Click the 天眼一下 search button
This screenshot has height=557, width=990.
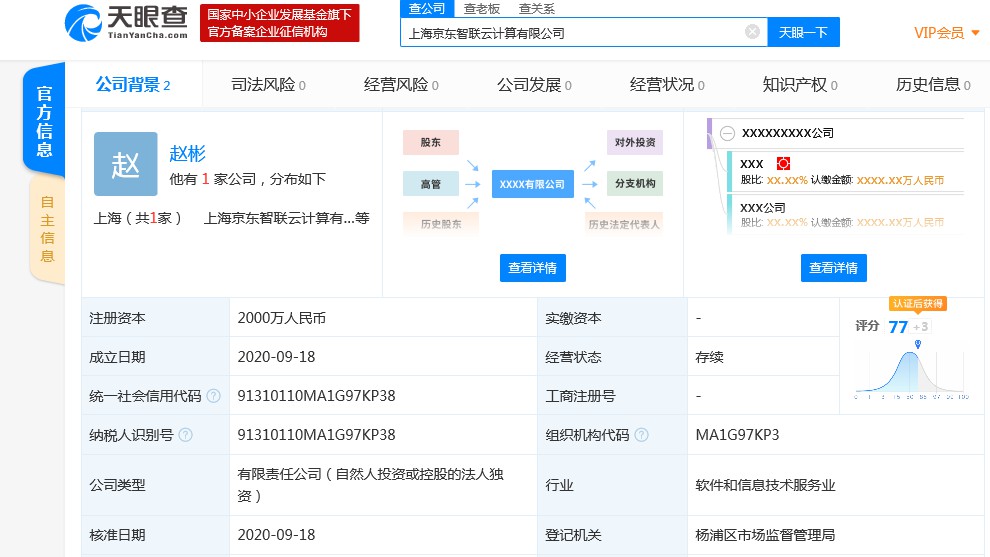pos(803,32)
